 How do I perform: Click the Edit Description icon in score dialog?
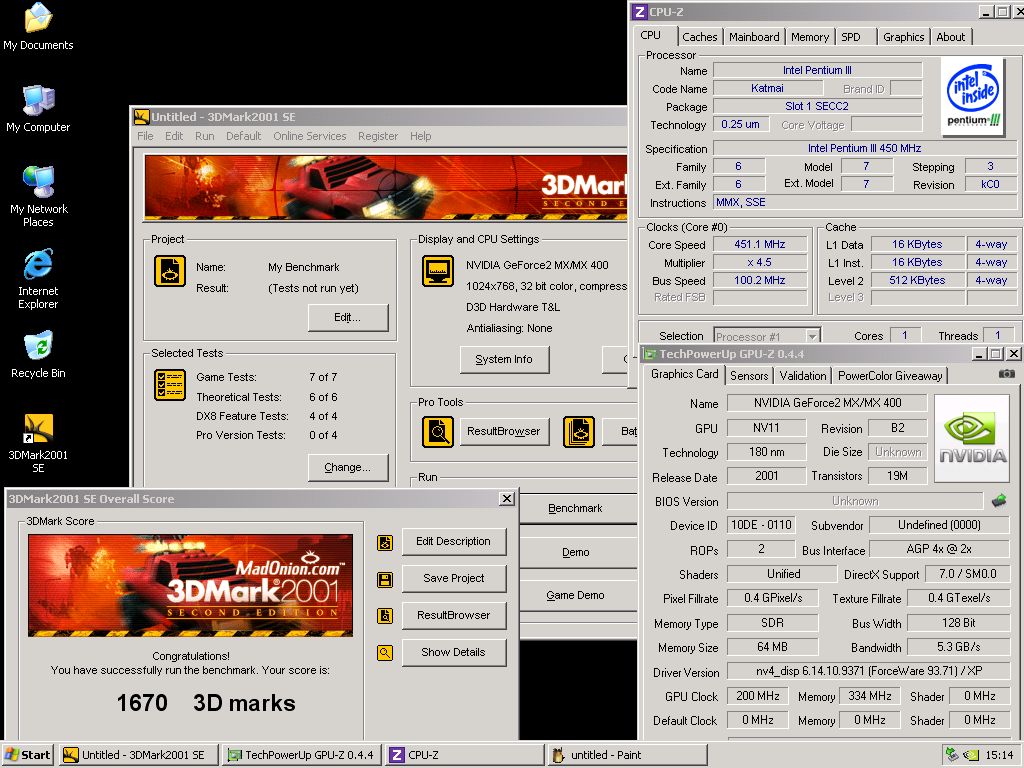coord(385,542)
